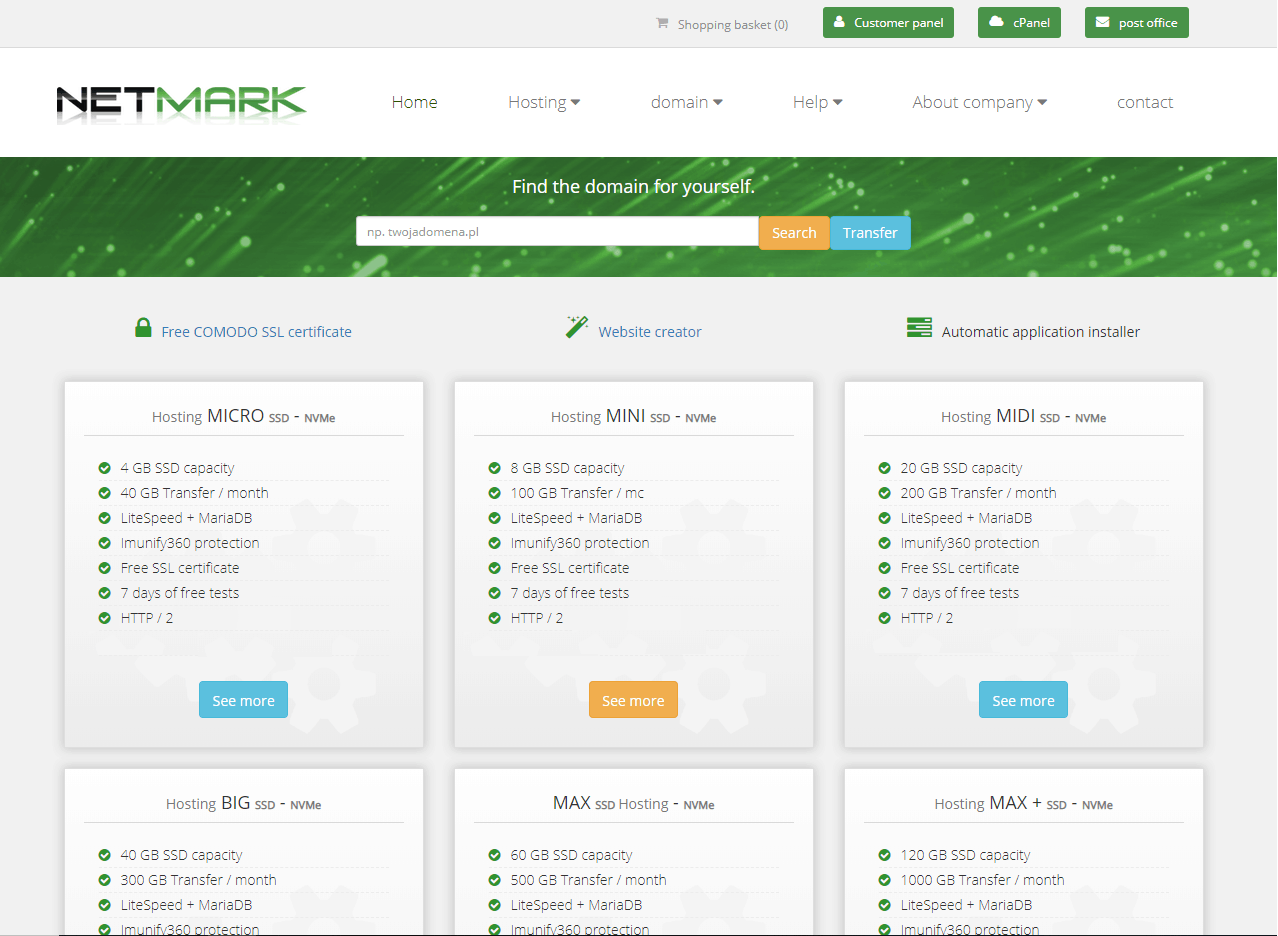Click the Hosting MICRO SSD - NVMe heading
This screenshot has width=1278, height=936.
point(244,416)
